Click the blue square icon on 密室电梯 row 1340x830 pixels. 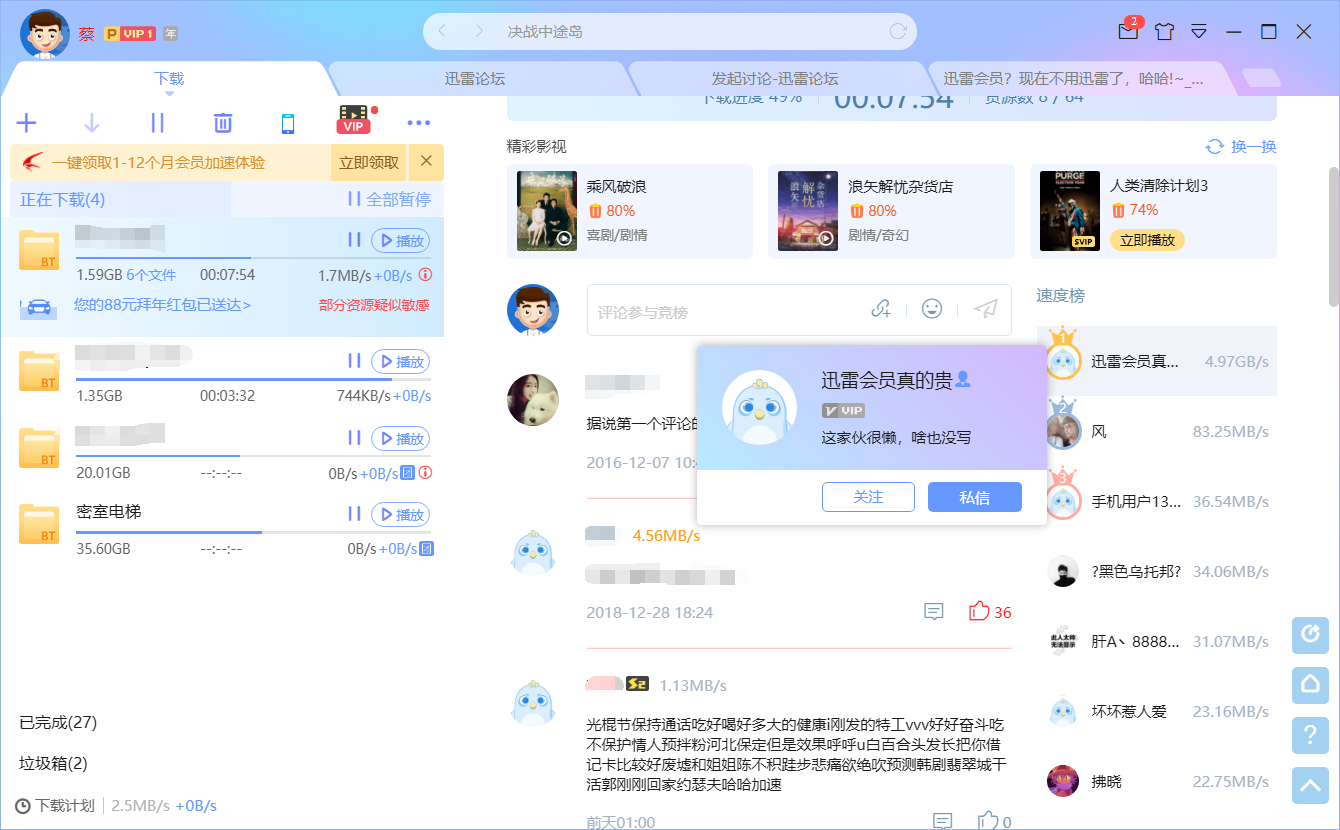[426, 549]
